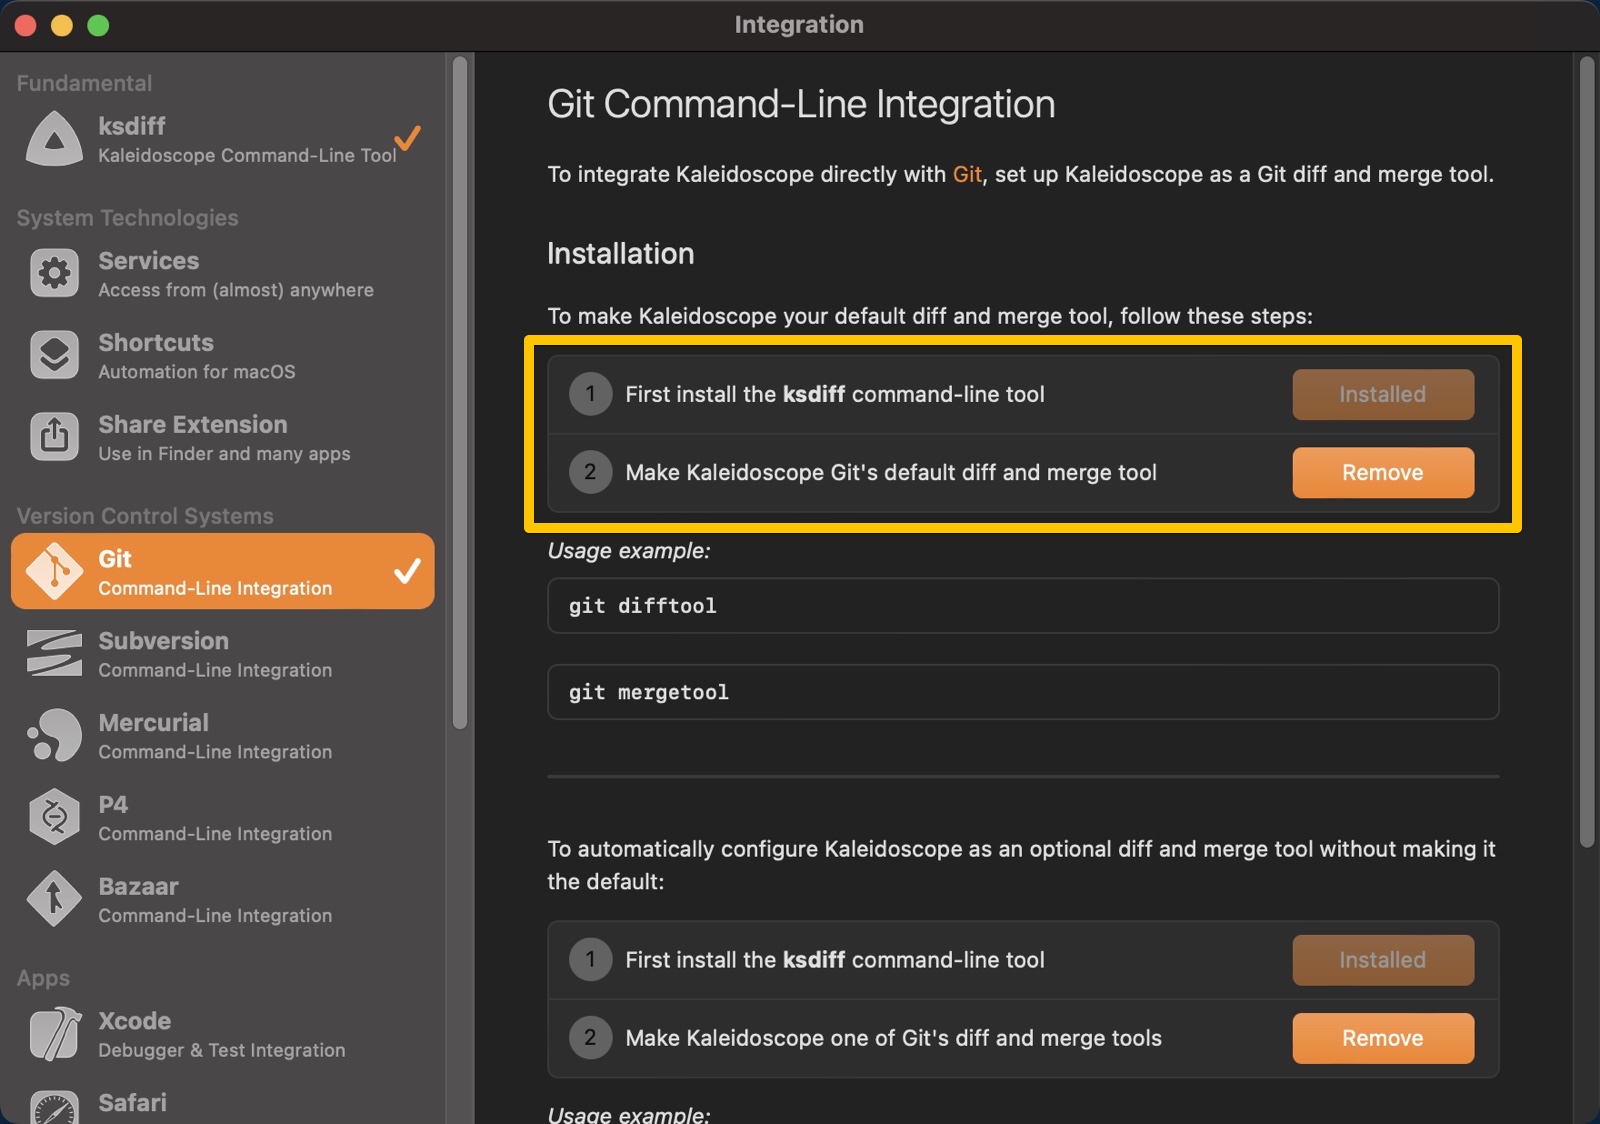1600x1124 pixels.
Task: Remove Kaleidoscope from Git's optional tools
Action: click(1383, 1038)
